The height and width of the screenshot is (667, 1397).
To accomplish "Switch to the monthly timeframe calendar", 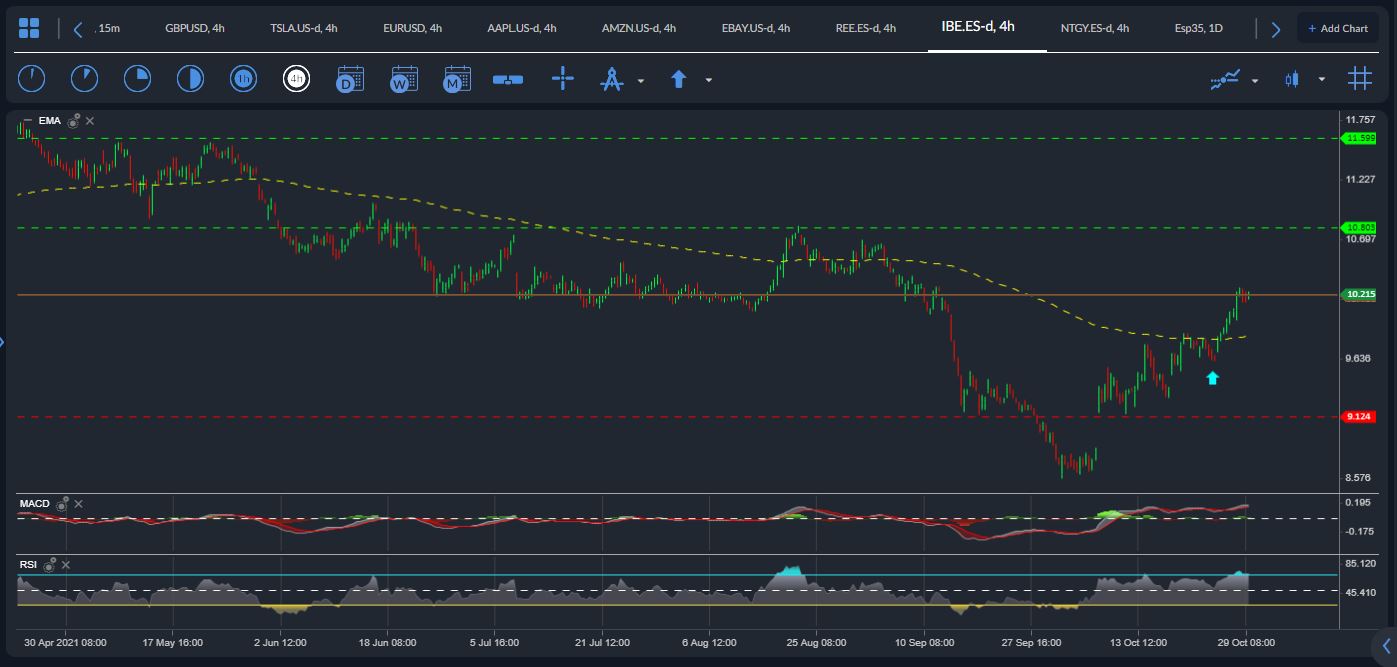I will [x=457, y=78].
